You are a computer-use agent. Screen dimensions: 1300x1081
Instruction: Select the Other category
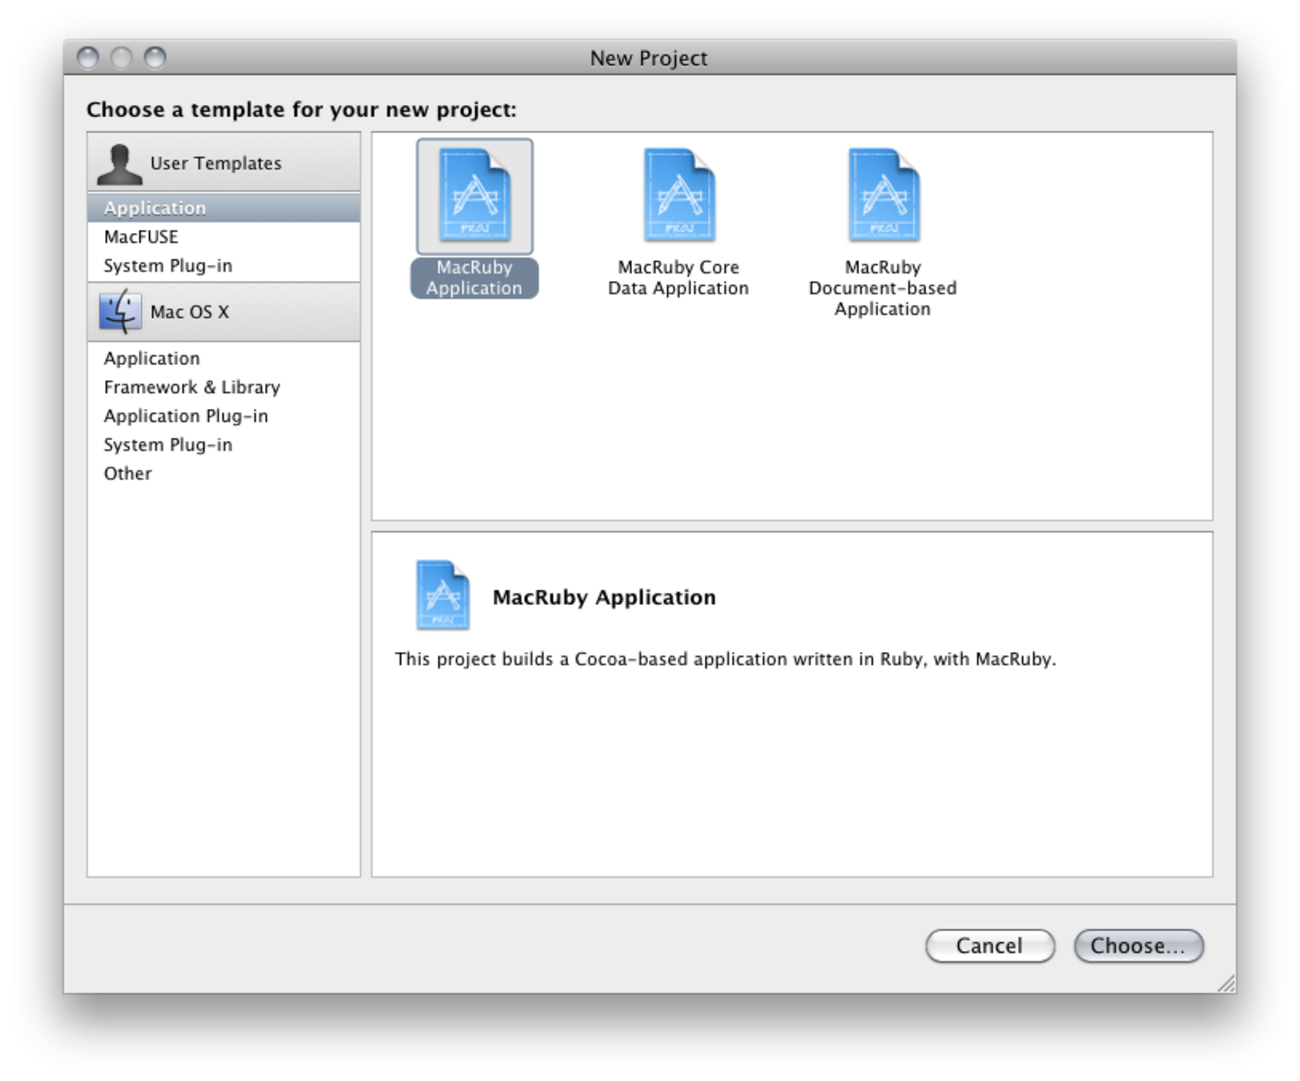point(224,474)
